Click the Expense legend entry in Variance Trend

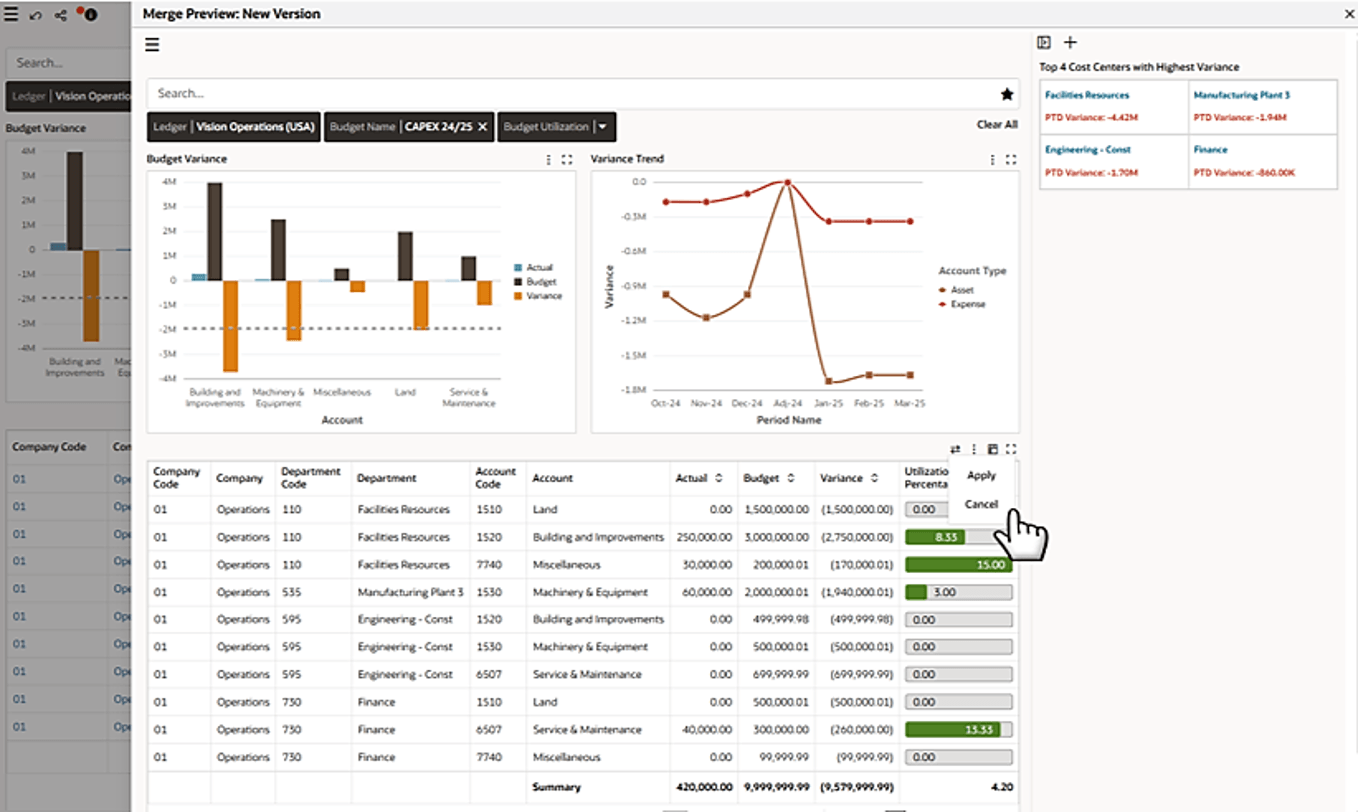click(961, 304)
